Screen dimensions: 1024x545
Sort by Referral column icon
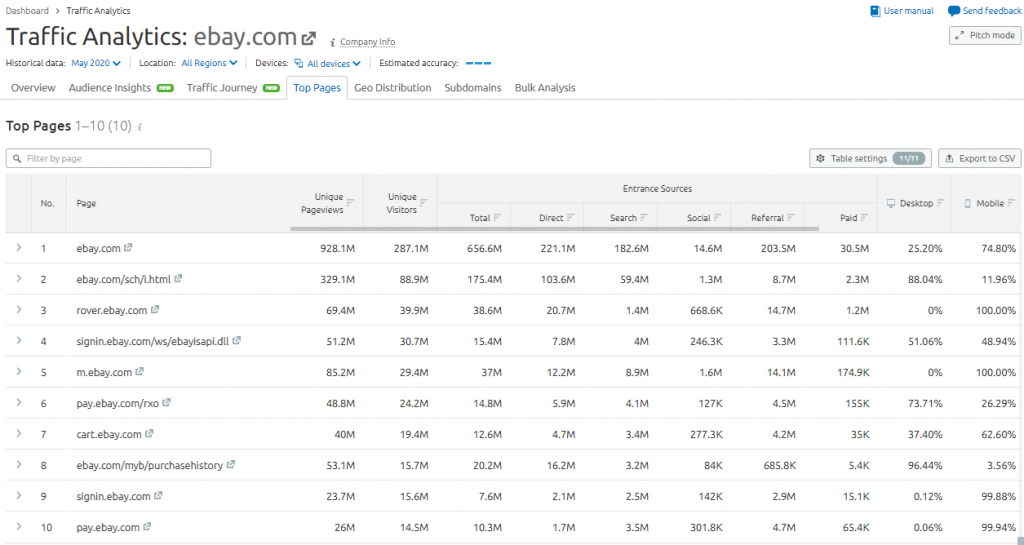(x=791, y=217)
